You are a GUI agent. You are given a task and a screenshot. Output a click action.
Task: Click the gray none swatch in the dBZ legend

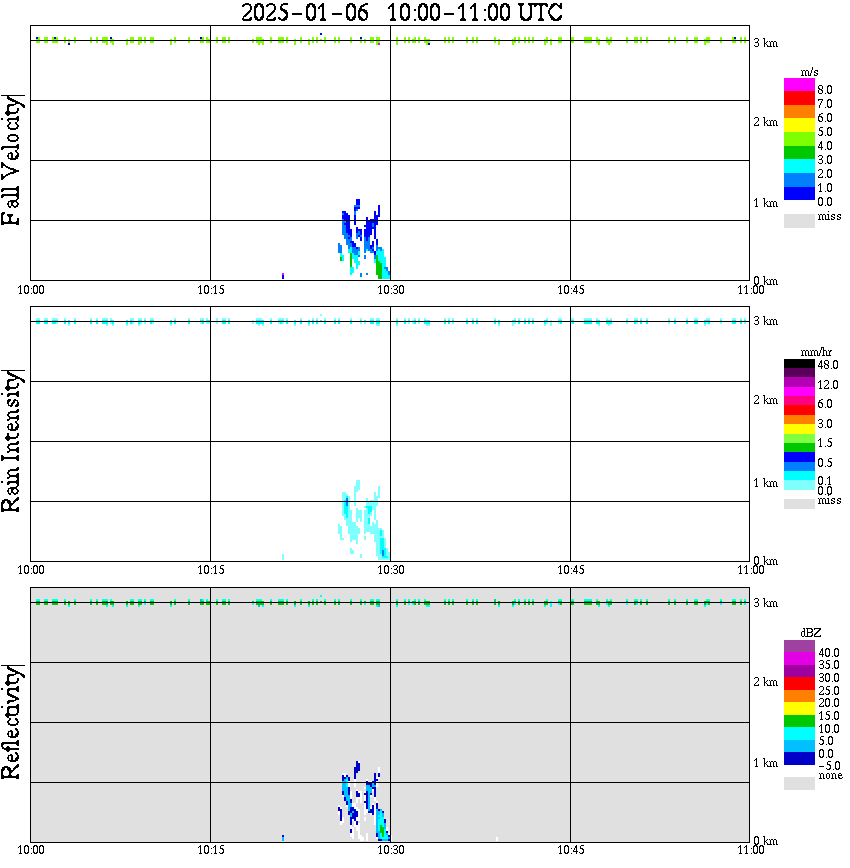(x=799, y=783)
